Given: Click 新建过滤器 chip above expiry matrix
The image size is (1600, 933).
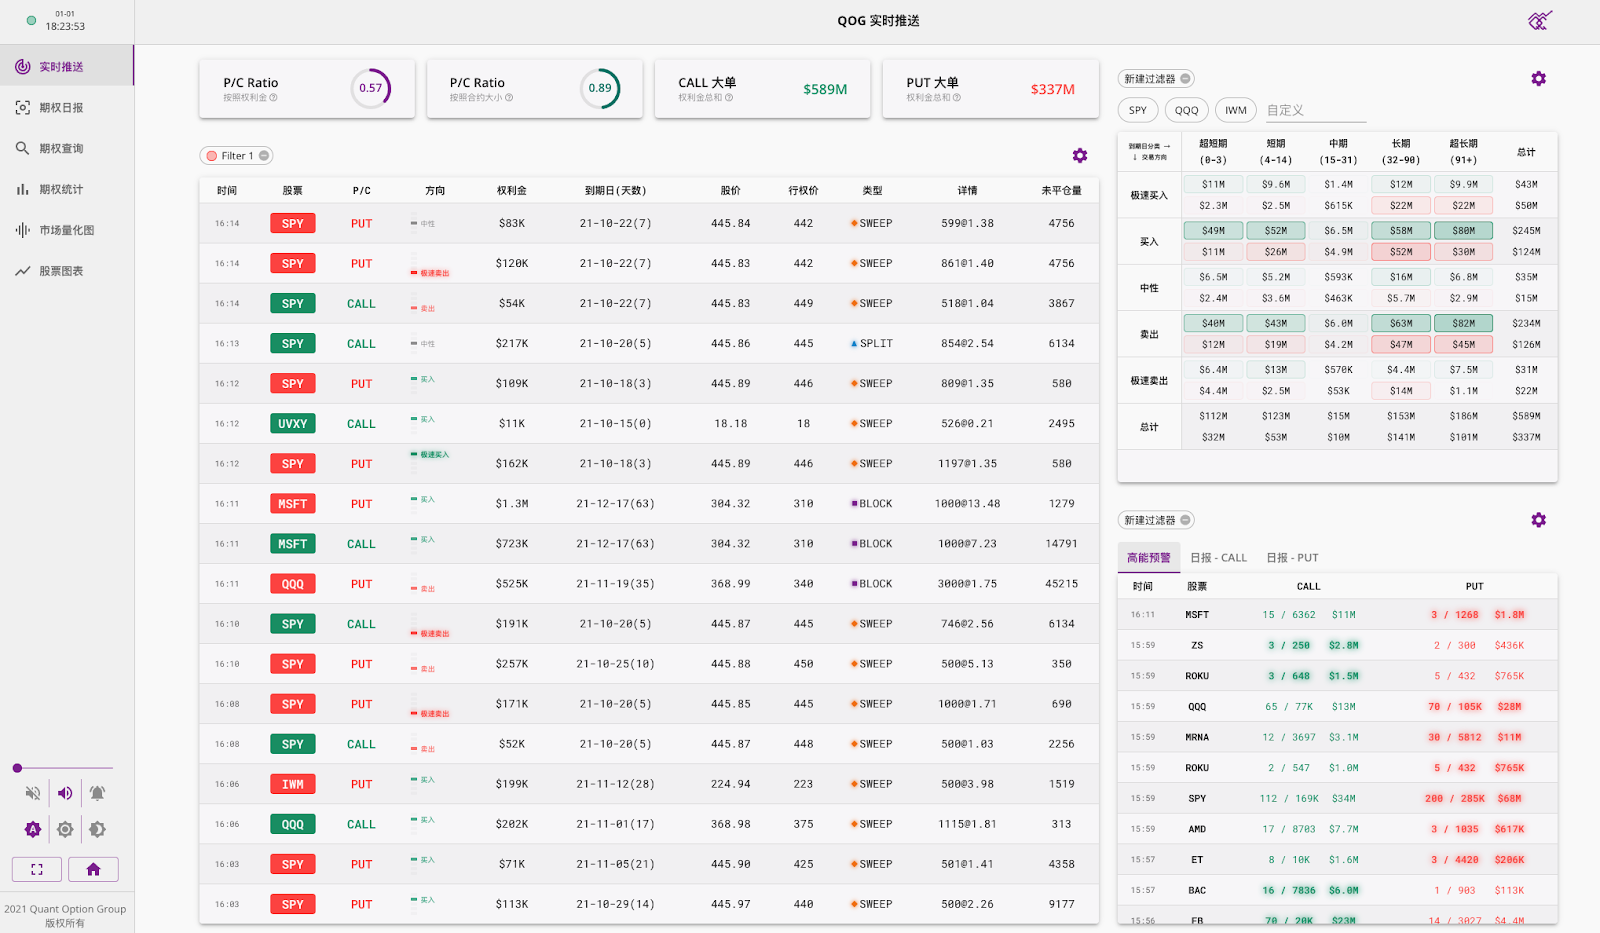Looking at the screenshot, I should (x=1156, y=79).
